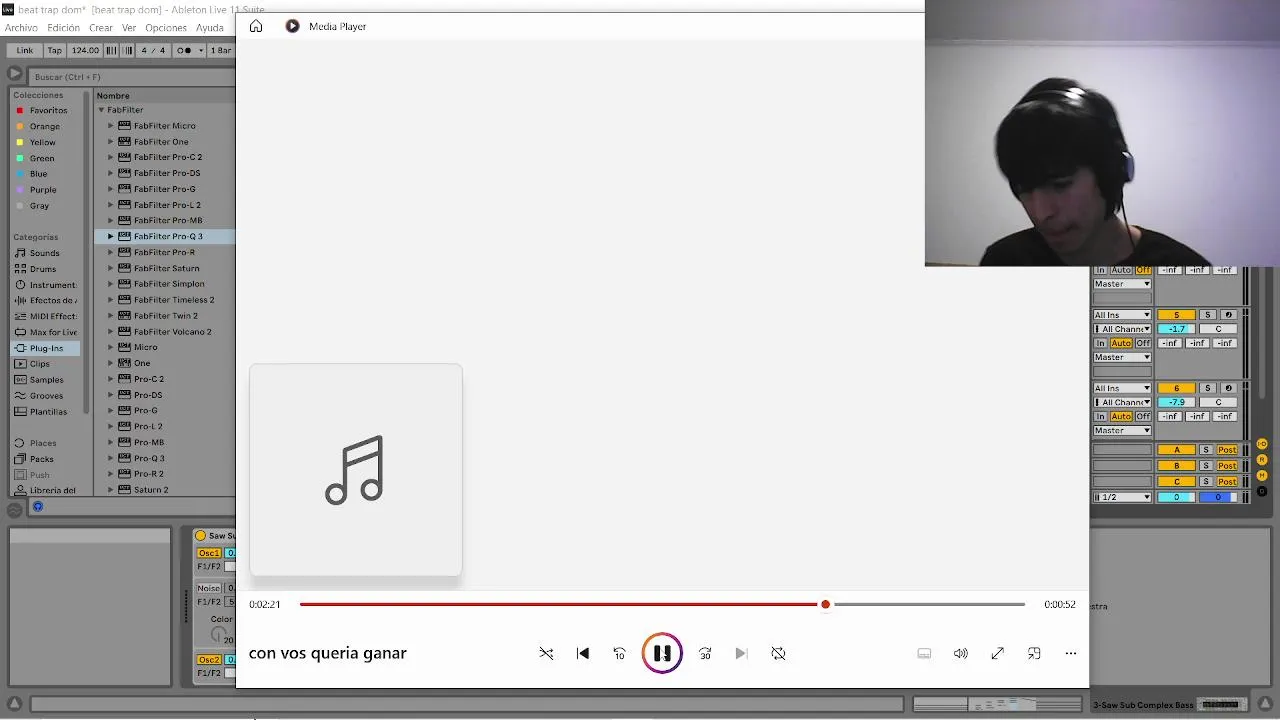The width and height of the screenshot is (1280, 720).
Task: Select the Favoritos collection
Action: point(48,110)
